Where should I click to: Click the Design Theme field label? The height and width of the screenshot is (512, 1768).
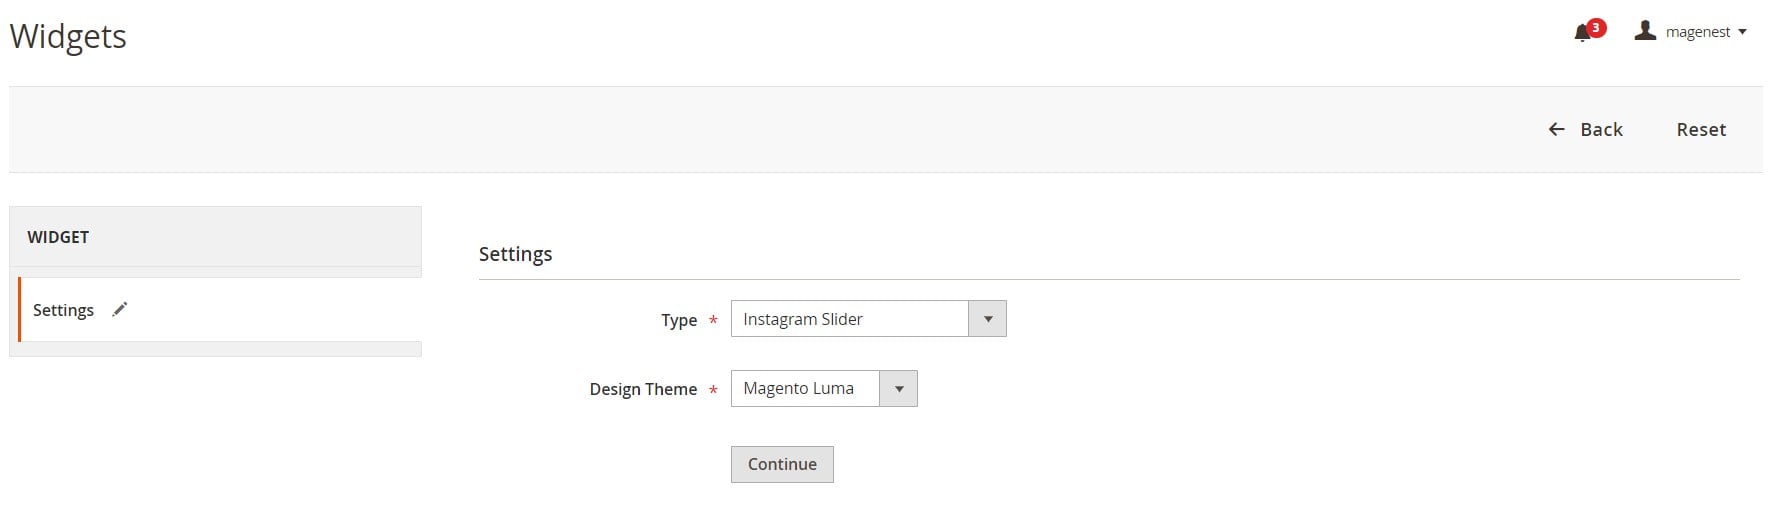643,389
